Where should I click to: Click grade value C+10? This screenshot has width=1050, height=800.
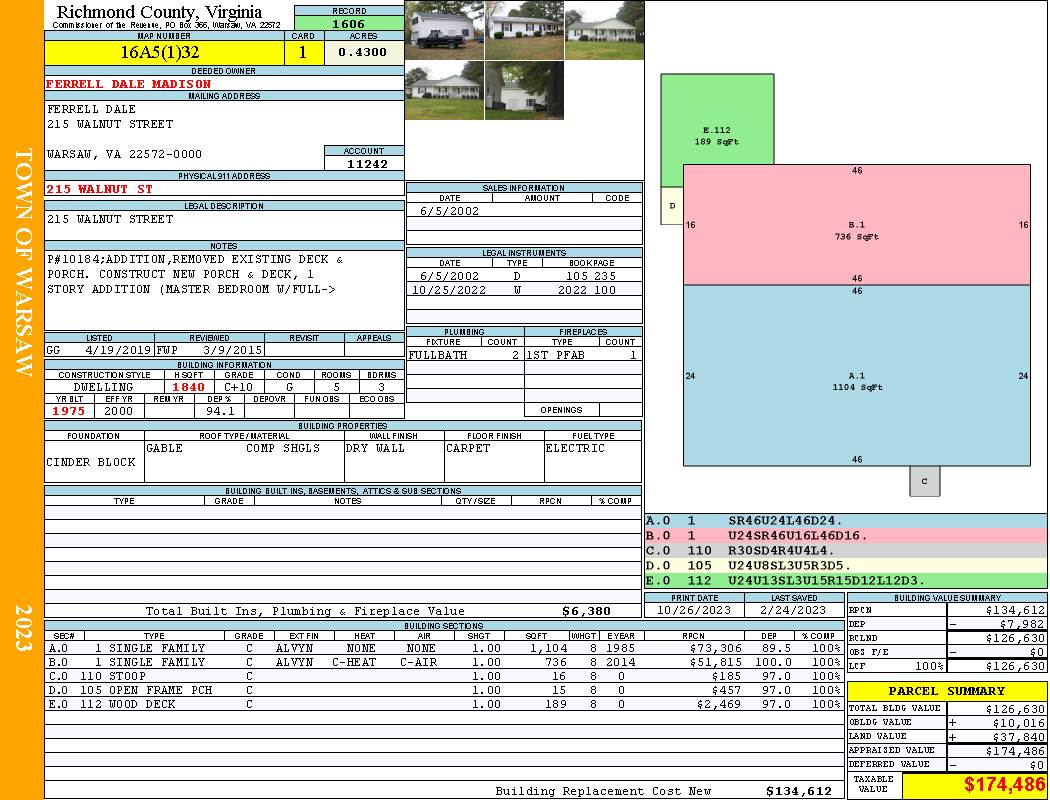[x=239, y=387]
